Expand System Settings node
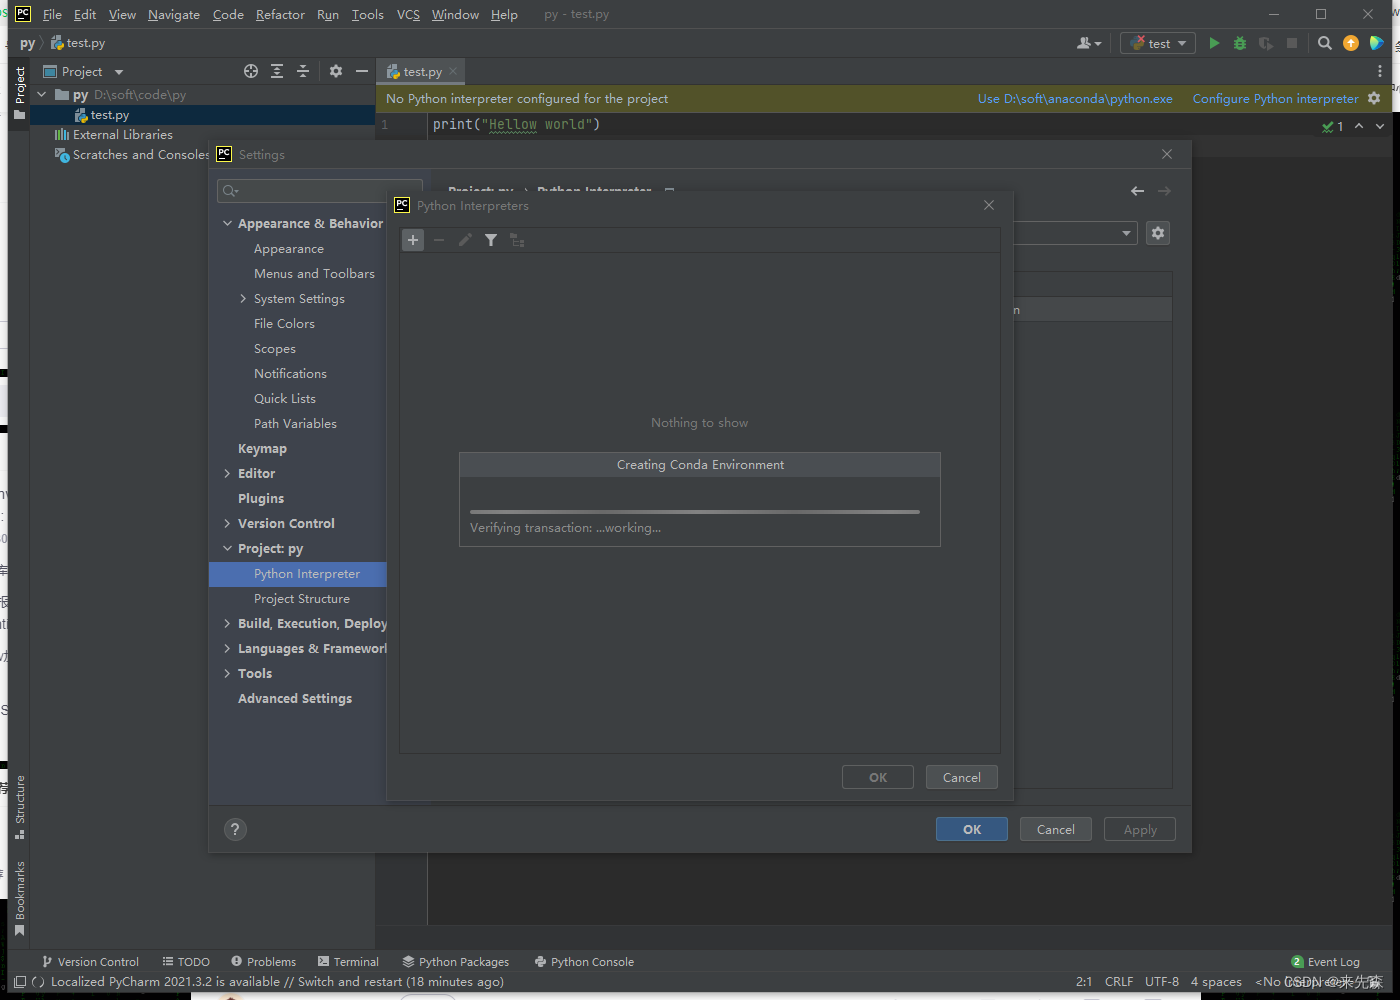 tap(243, 298)
